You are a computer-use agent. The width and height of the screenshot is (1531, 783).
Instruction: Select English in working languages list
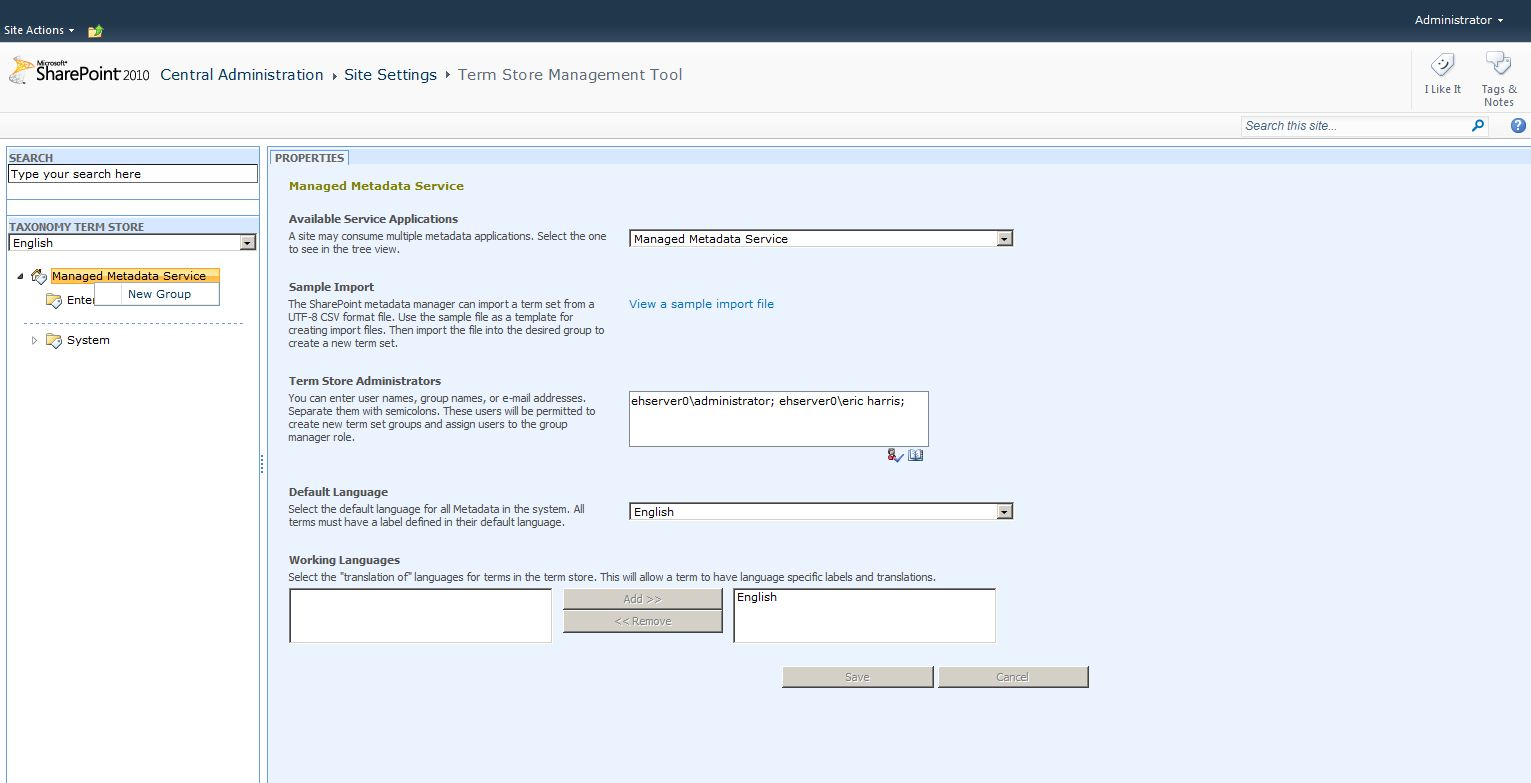[x=757, y=597]
